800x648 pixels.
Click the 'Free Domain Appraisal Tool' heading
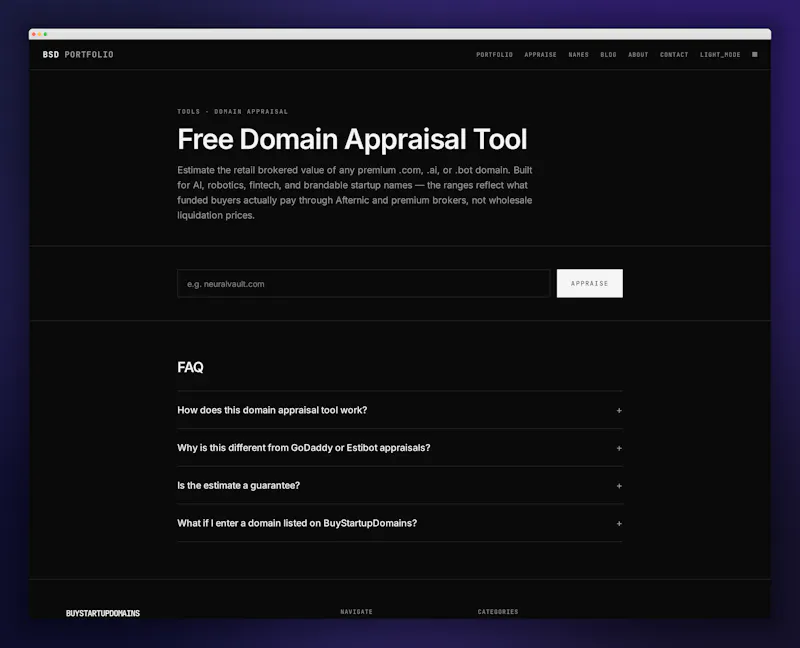click(352, 139)
